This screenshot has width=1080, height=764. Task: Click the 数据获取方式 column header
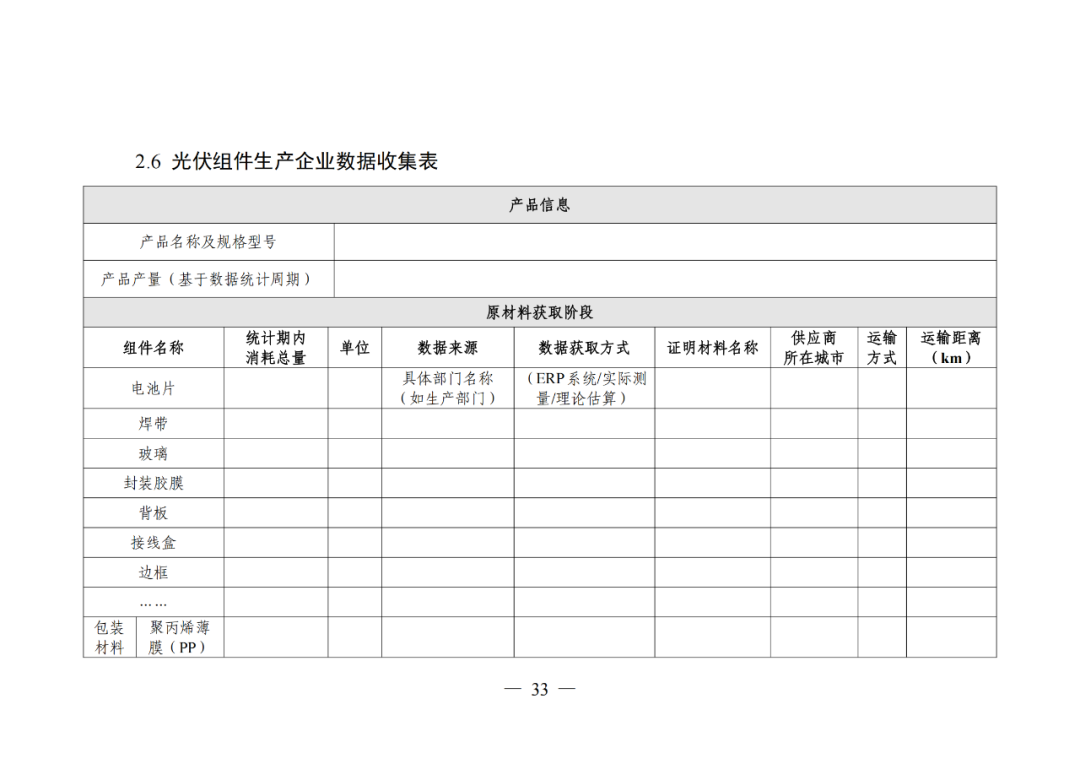(584, 348)
